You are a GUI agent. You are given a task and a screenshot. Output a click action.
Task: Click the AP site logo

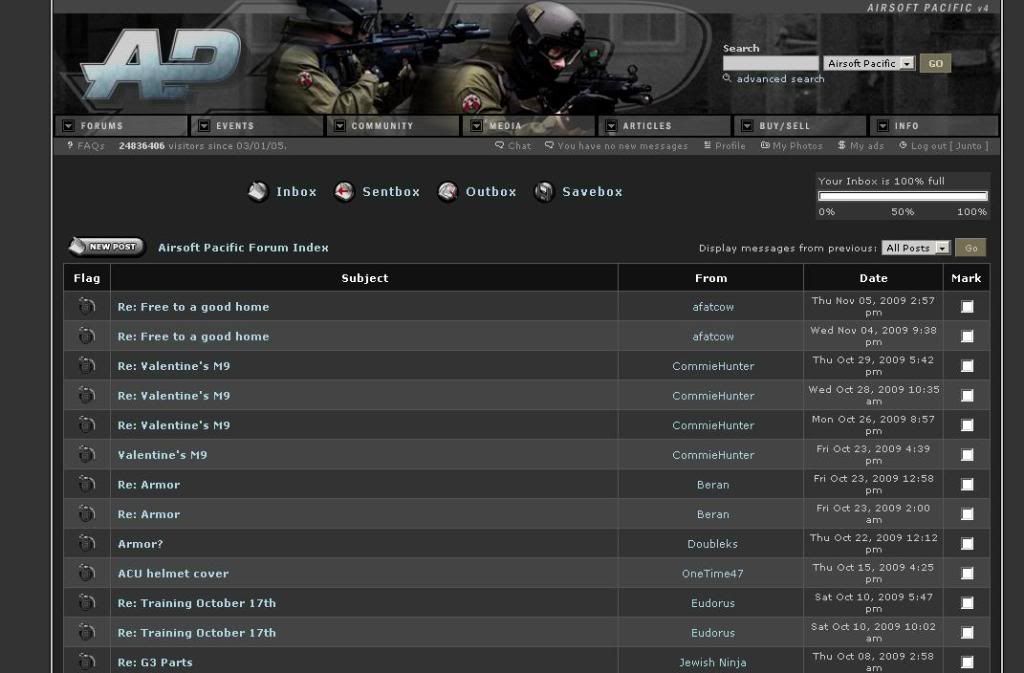[x=161, y=64]
